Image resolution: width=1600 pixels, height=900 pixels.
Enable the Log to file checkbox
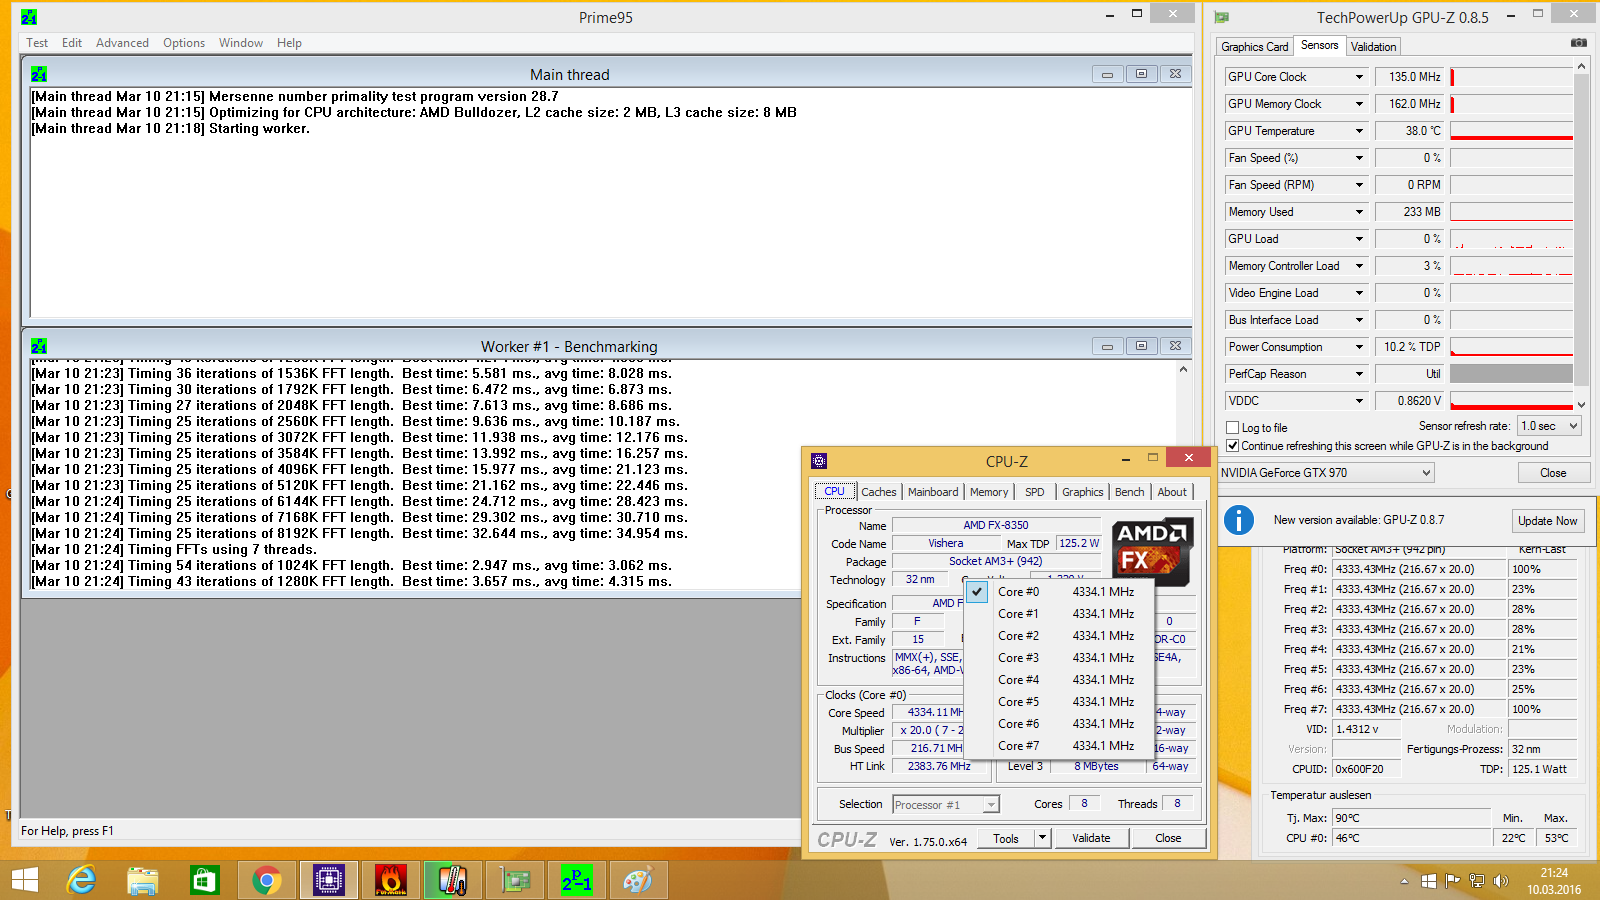[x=1233, y=428]
